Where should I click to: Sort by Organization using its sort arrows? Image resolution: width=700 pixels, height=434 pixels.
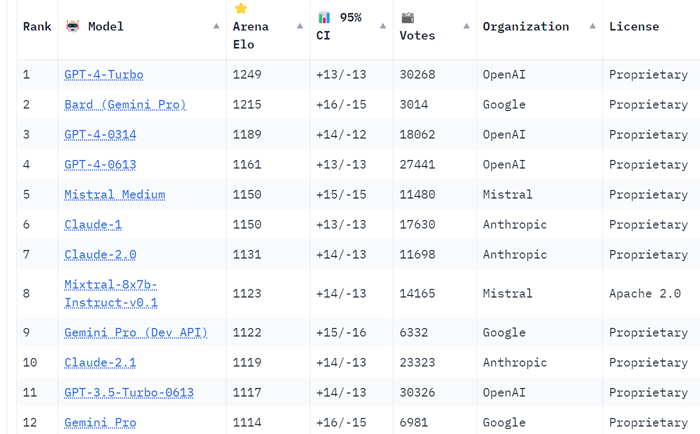(x=593, y=26)
